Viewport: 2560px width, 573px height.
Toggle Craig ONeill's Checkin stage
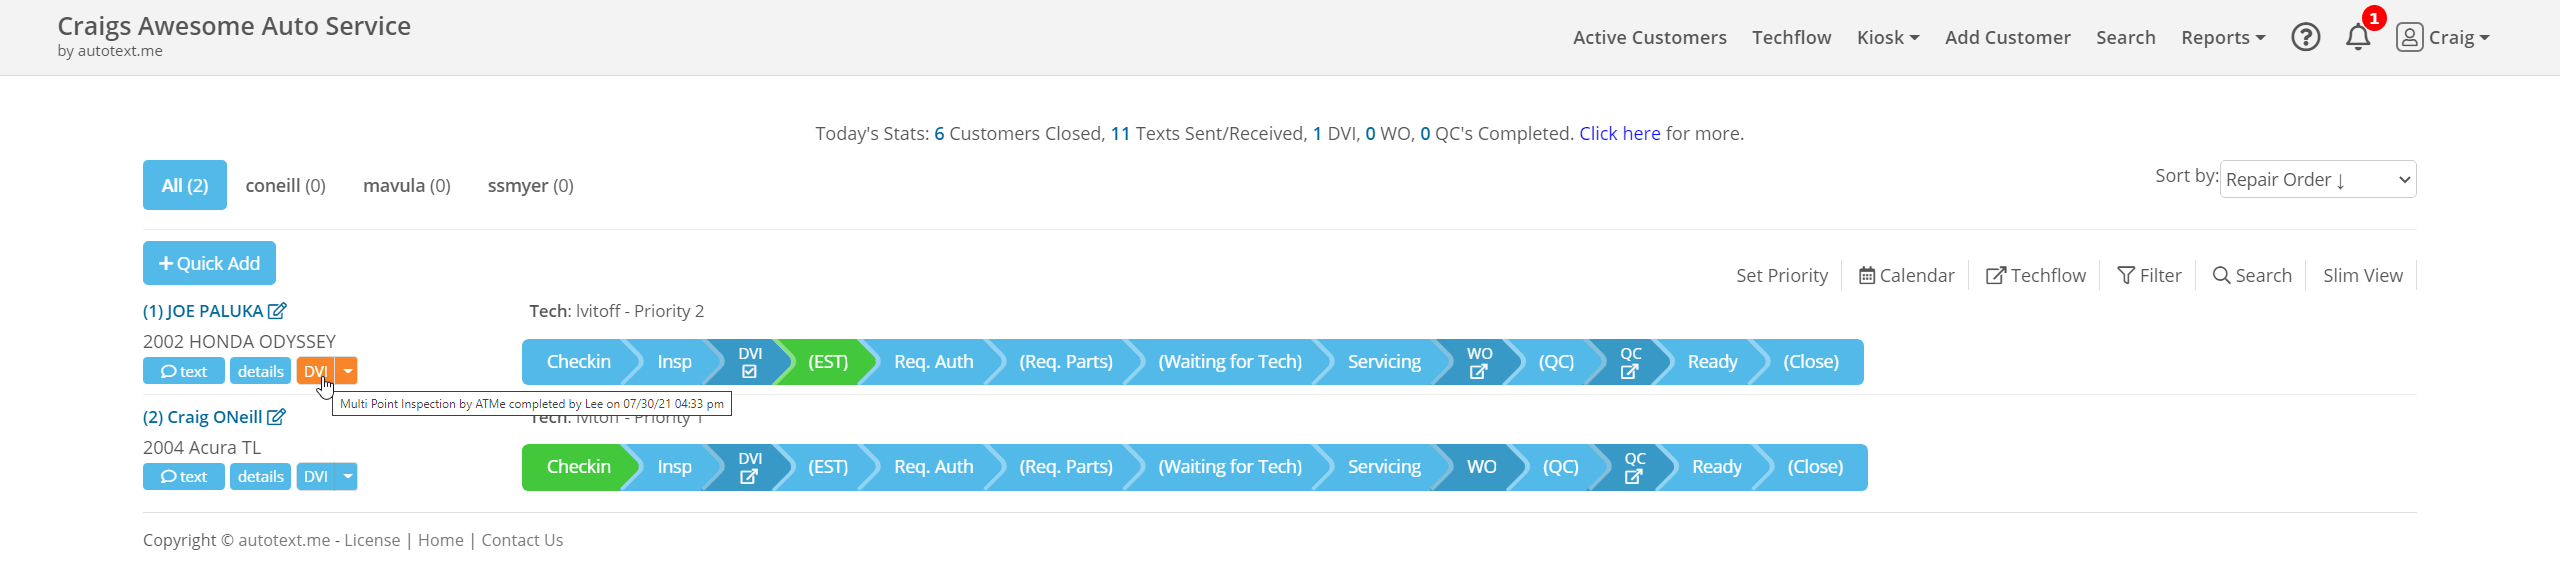[578, 467]
